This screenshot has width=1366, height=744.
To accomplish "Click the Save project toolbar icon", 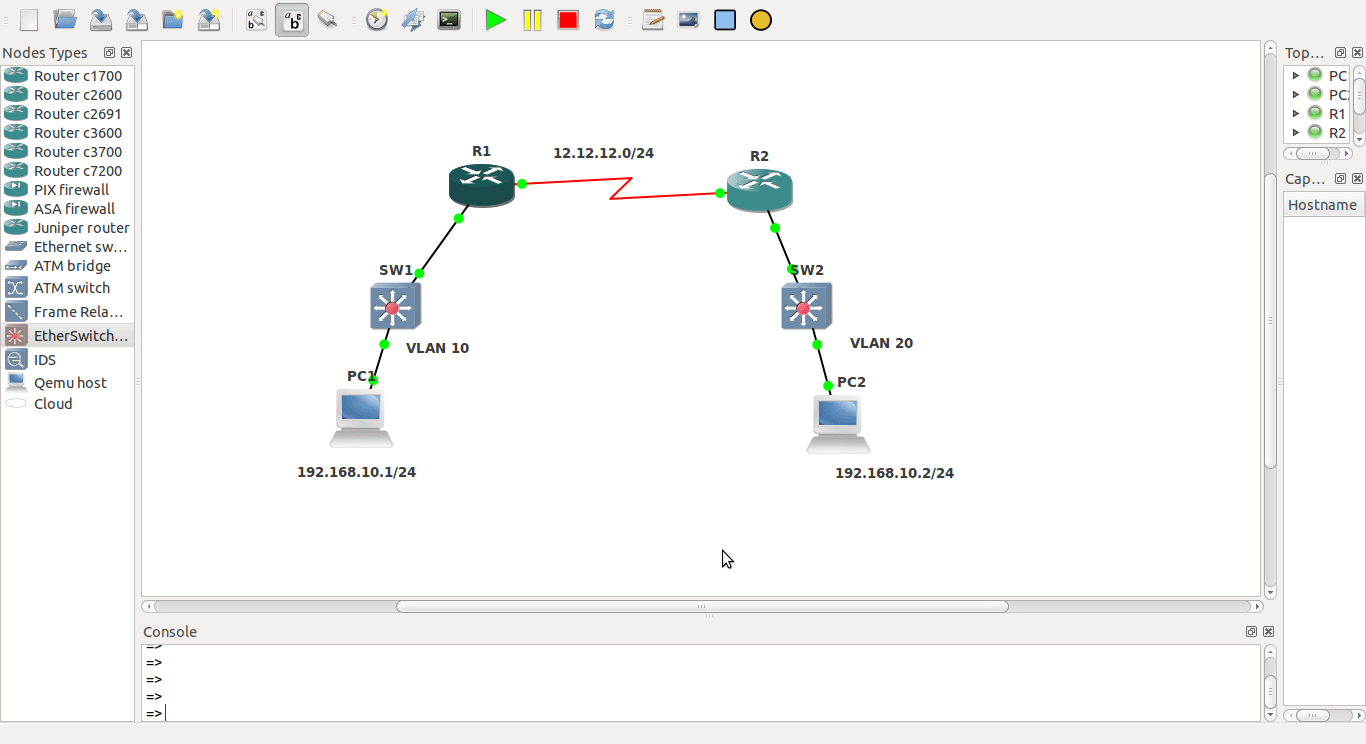I will point(100,19).
